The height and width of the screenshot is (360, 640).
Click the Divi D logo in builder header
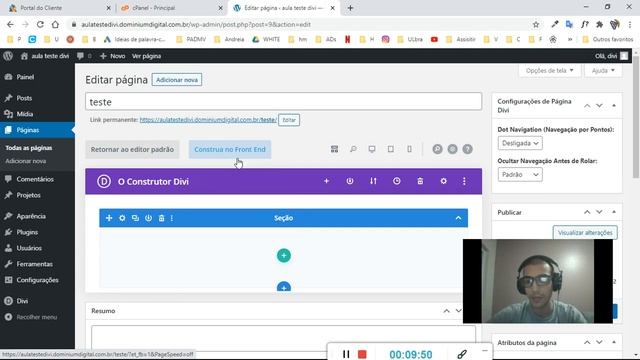[104, 181]
